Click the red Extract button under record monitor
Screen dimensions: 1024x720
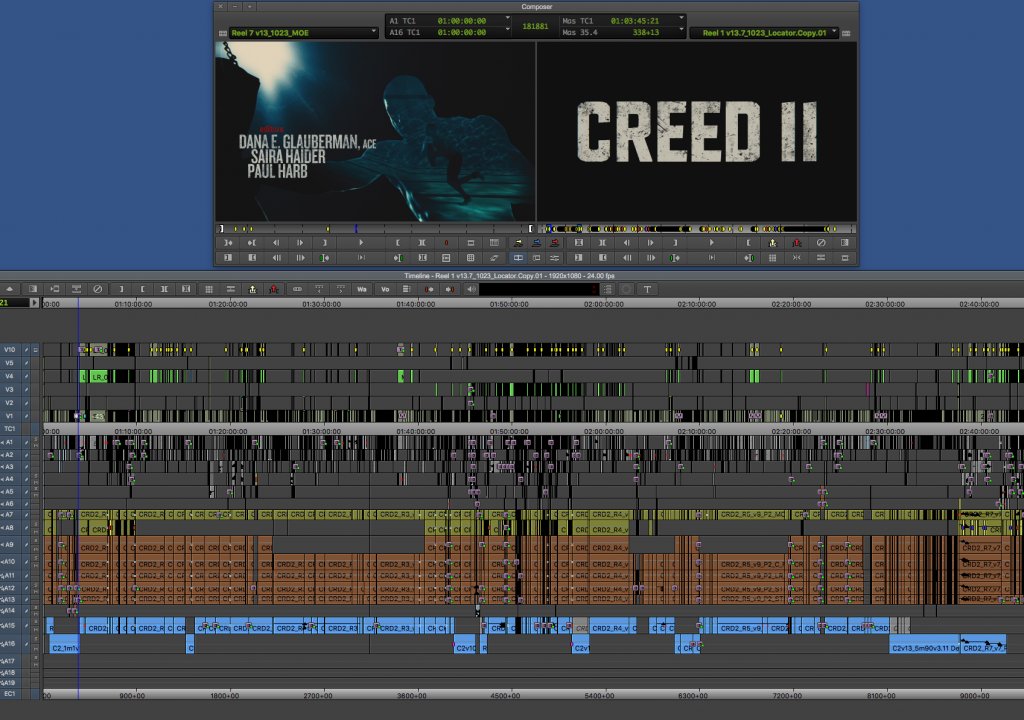point(797,242)
